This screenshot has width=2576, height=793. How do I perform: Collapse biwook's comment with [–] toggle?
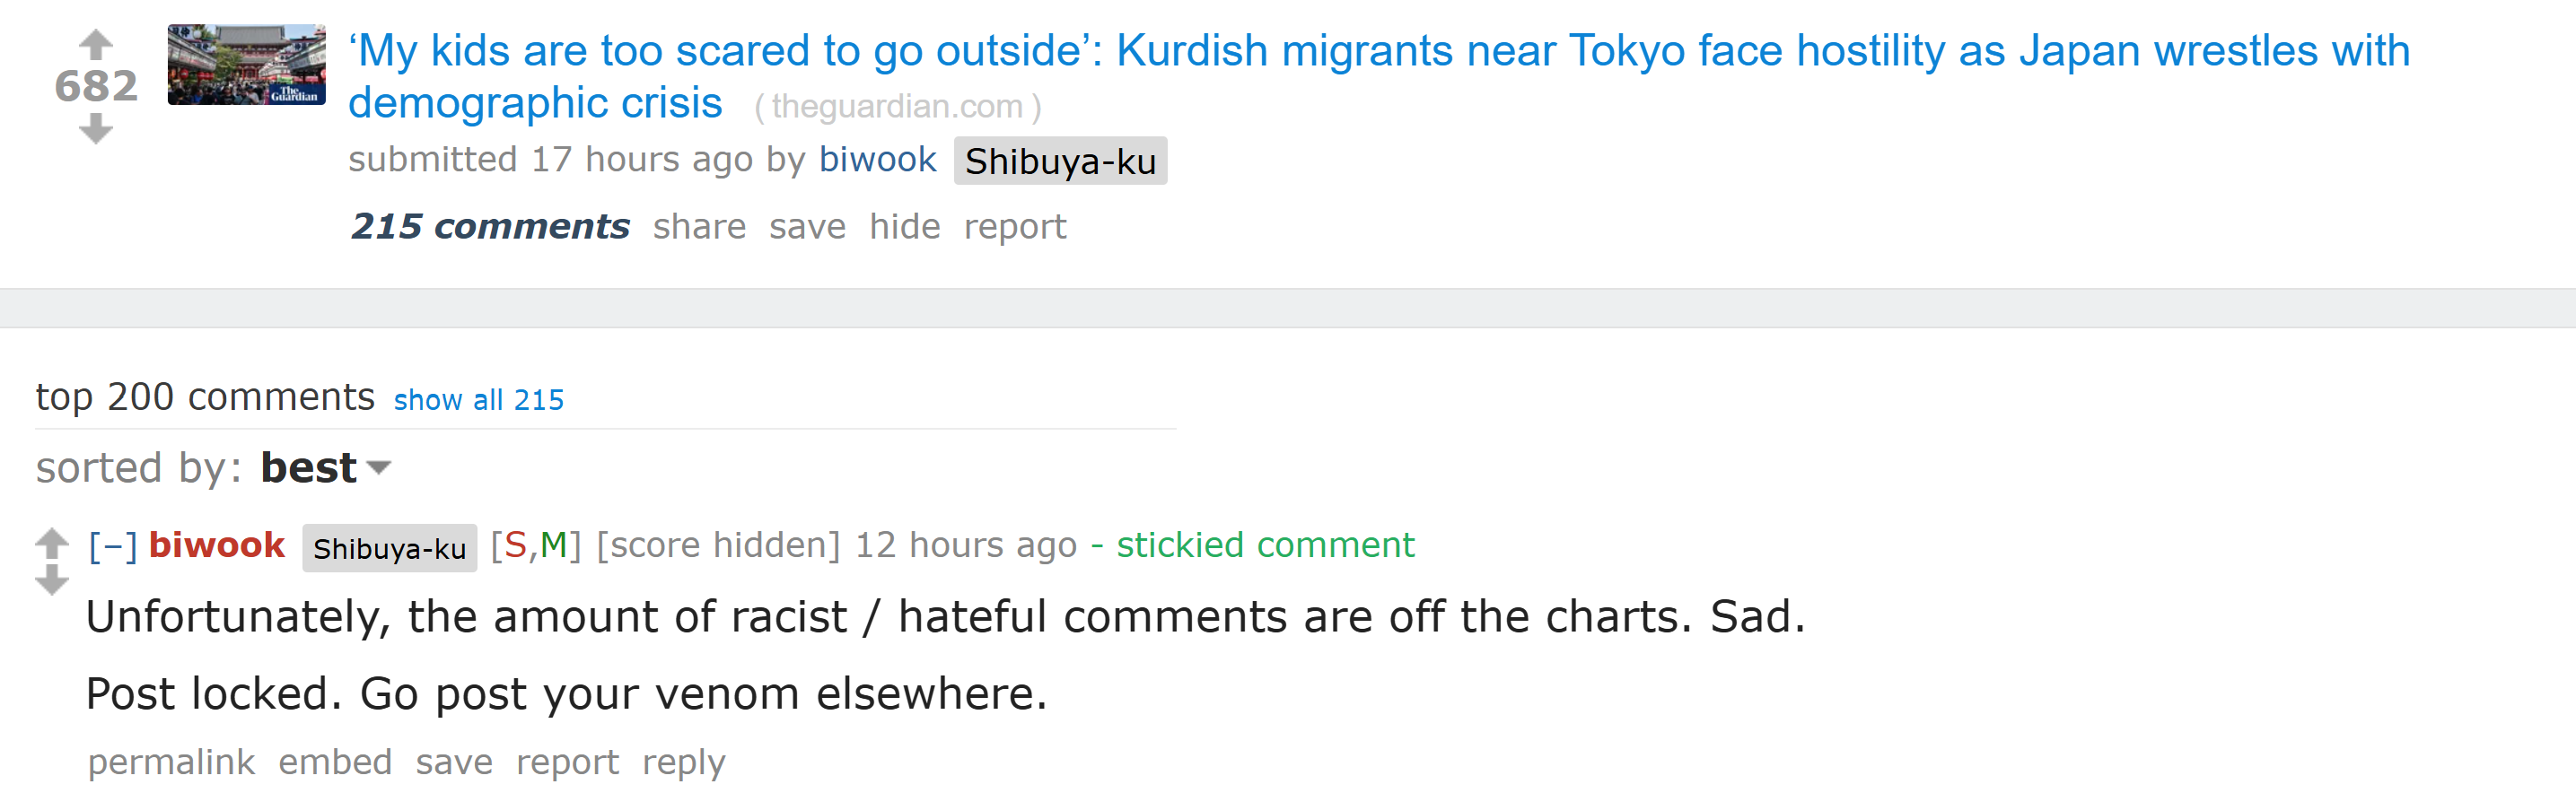[x=112, y=546]
